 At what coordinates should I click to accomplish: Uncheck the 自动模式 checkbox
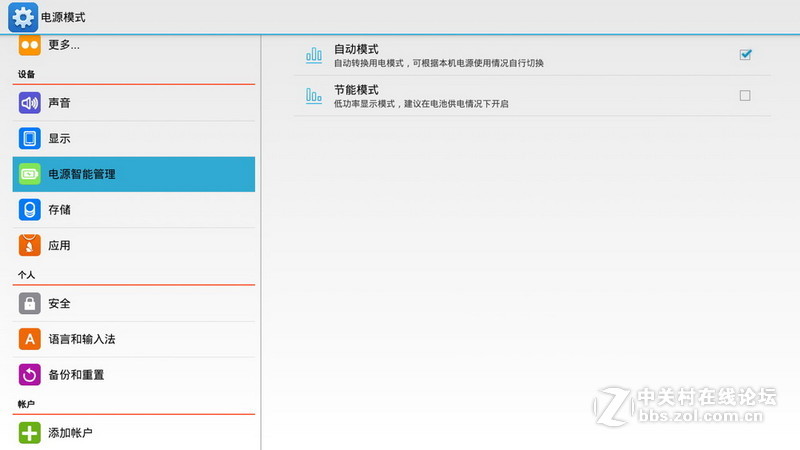coord(745,55)
